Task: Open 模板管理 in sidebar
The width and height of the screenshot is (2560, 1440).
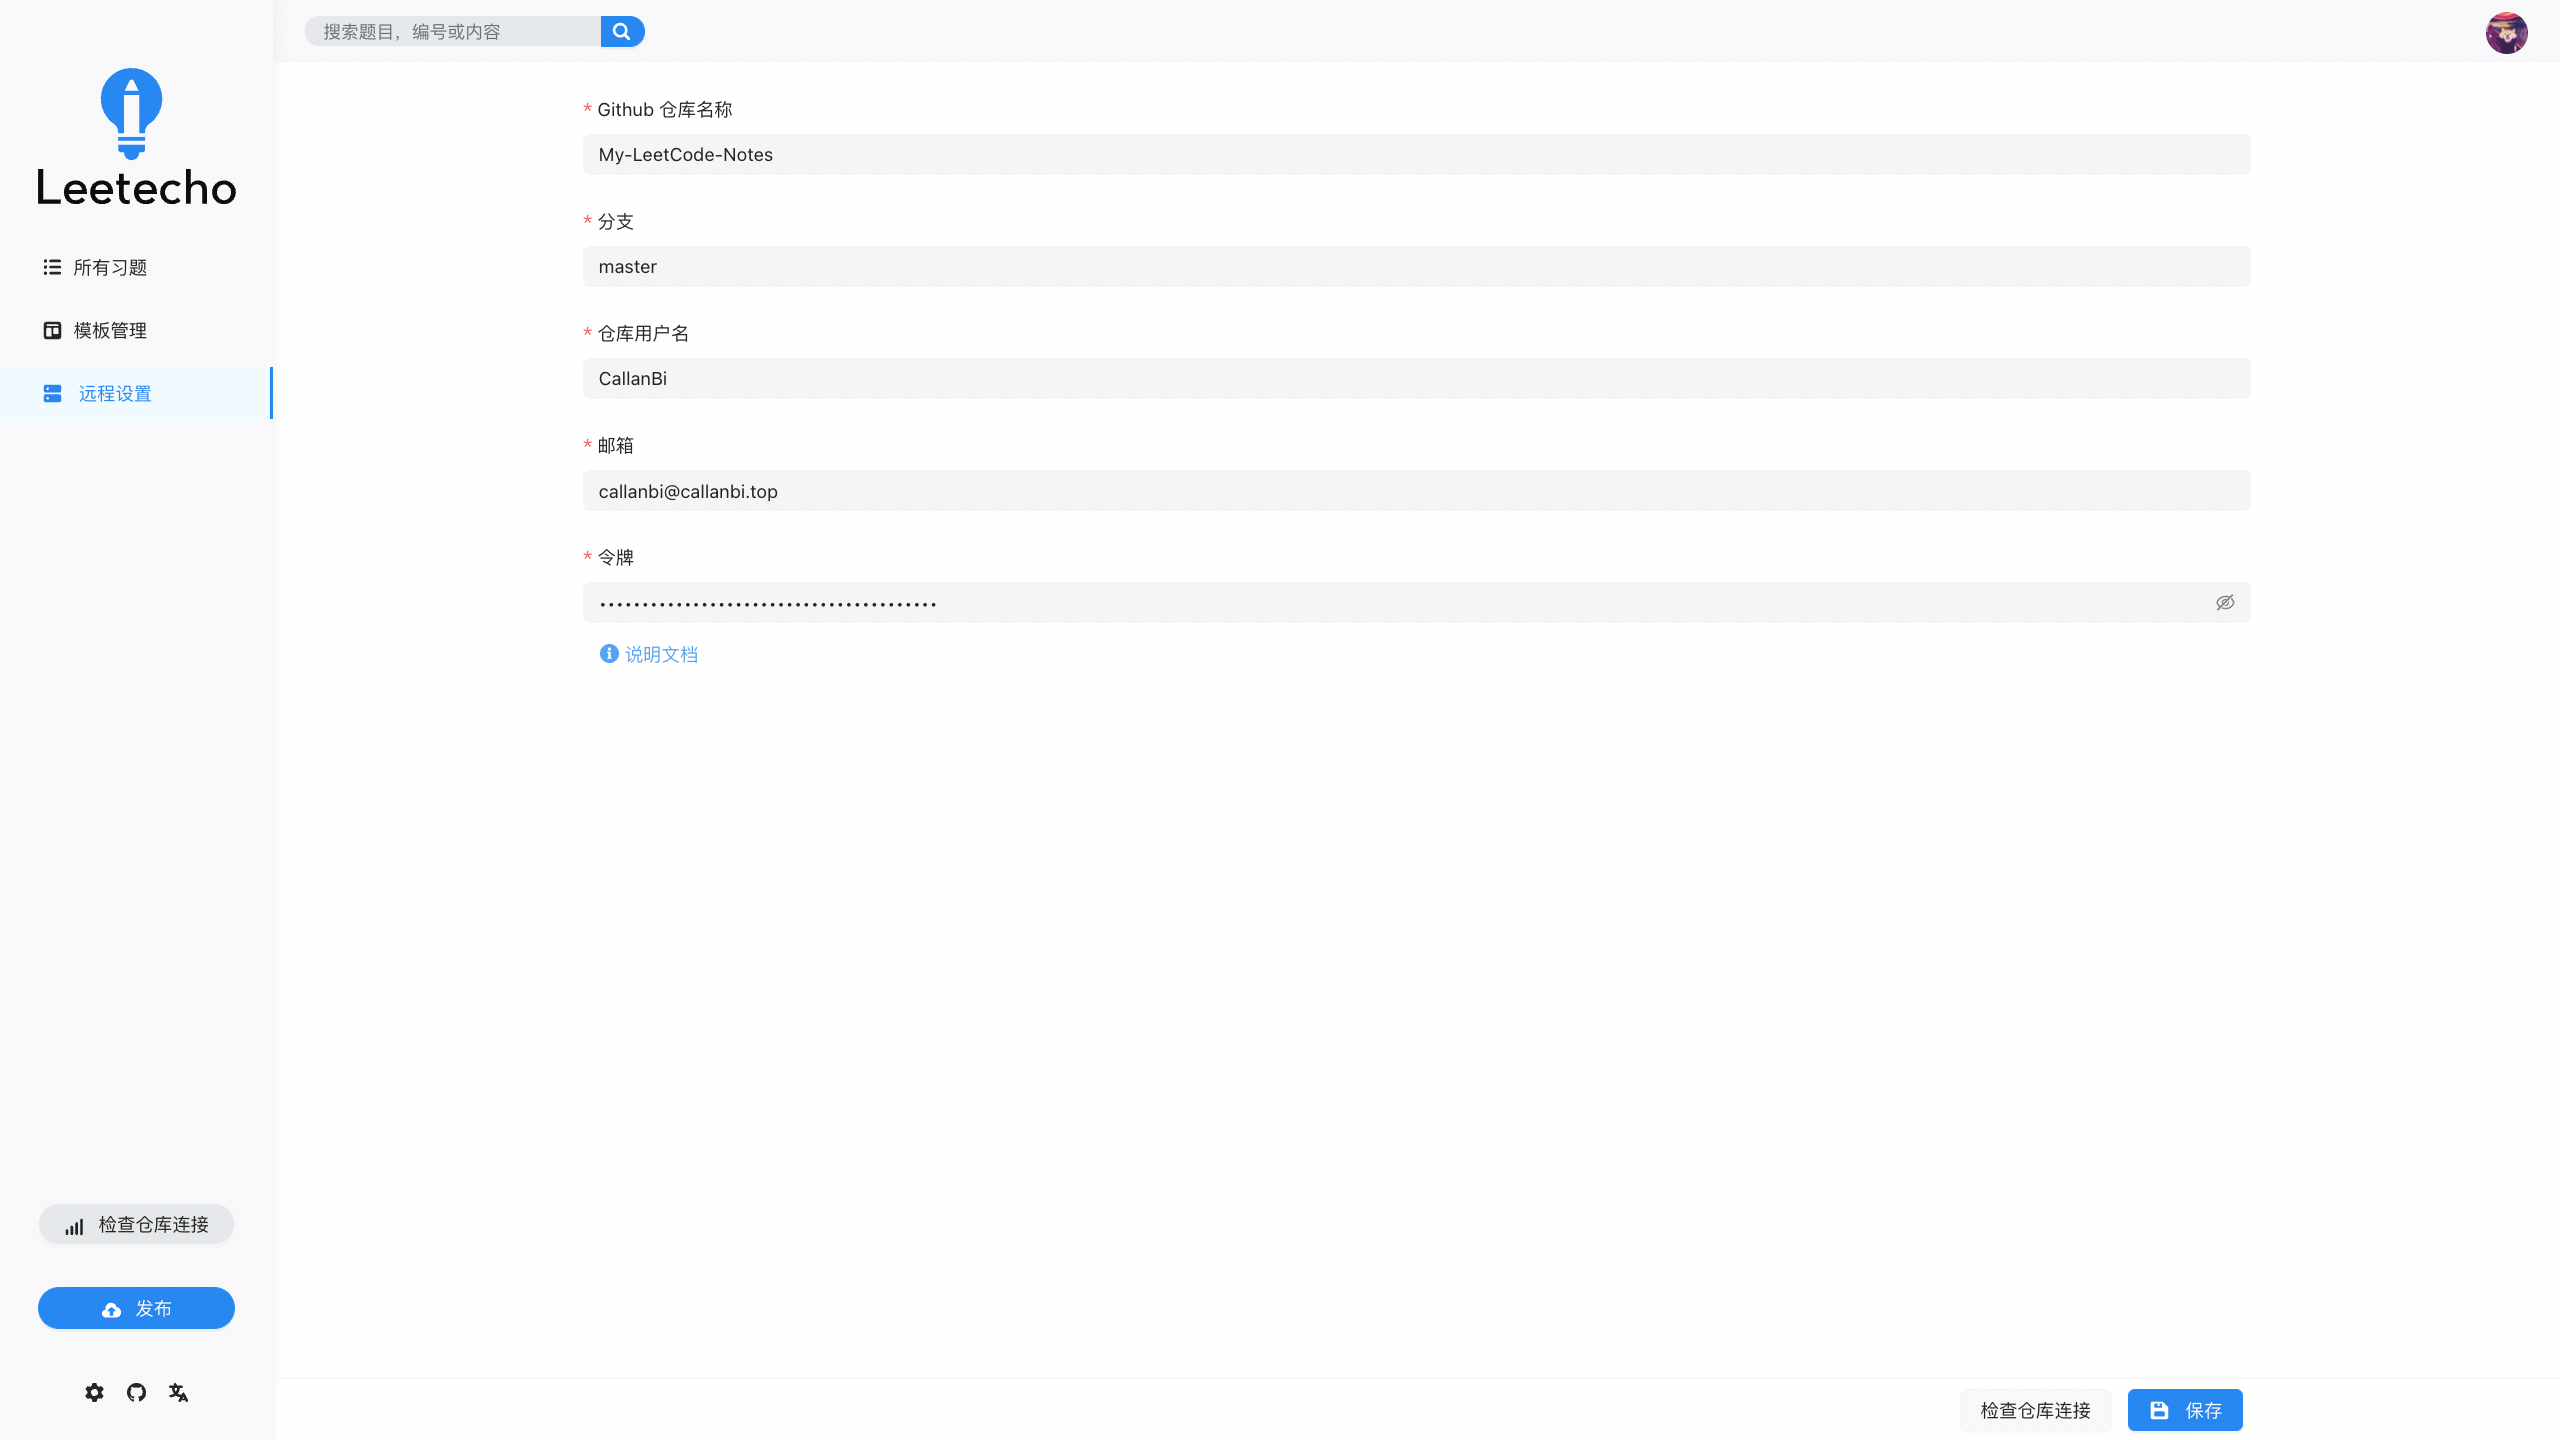Action: tap(110, 330)
